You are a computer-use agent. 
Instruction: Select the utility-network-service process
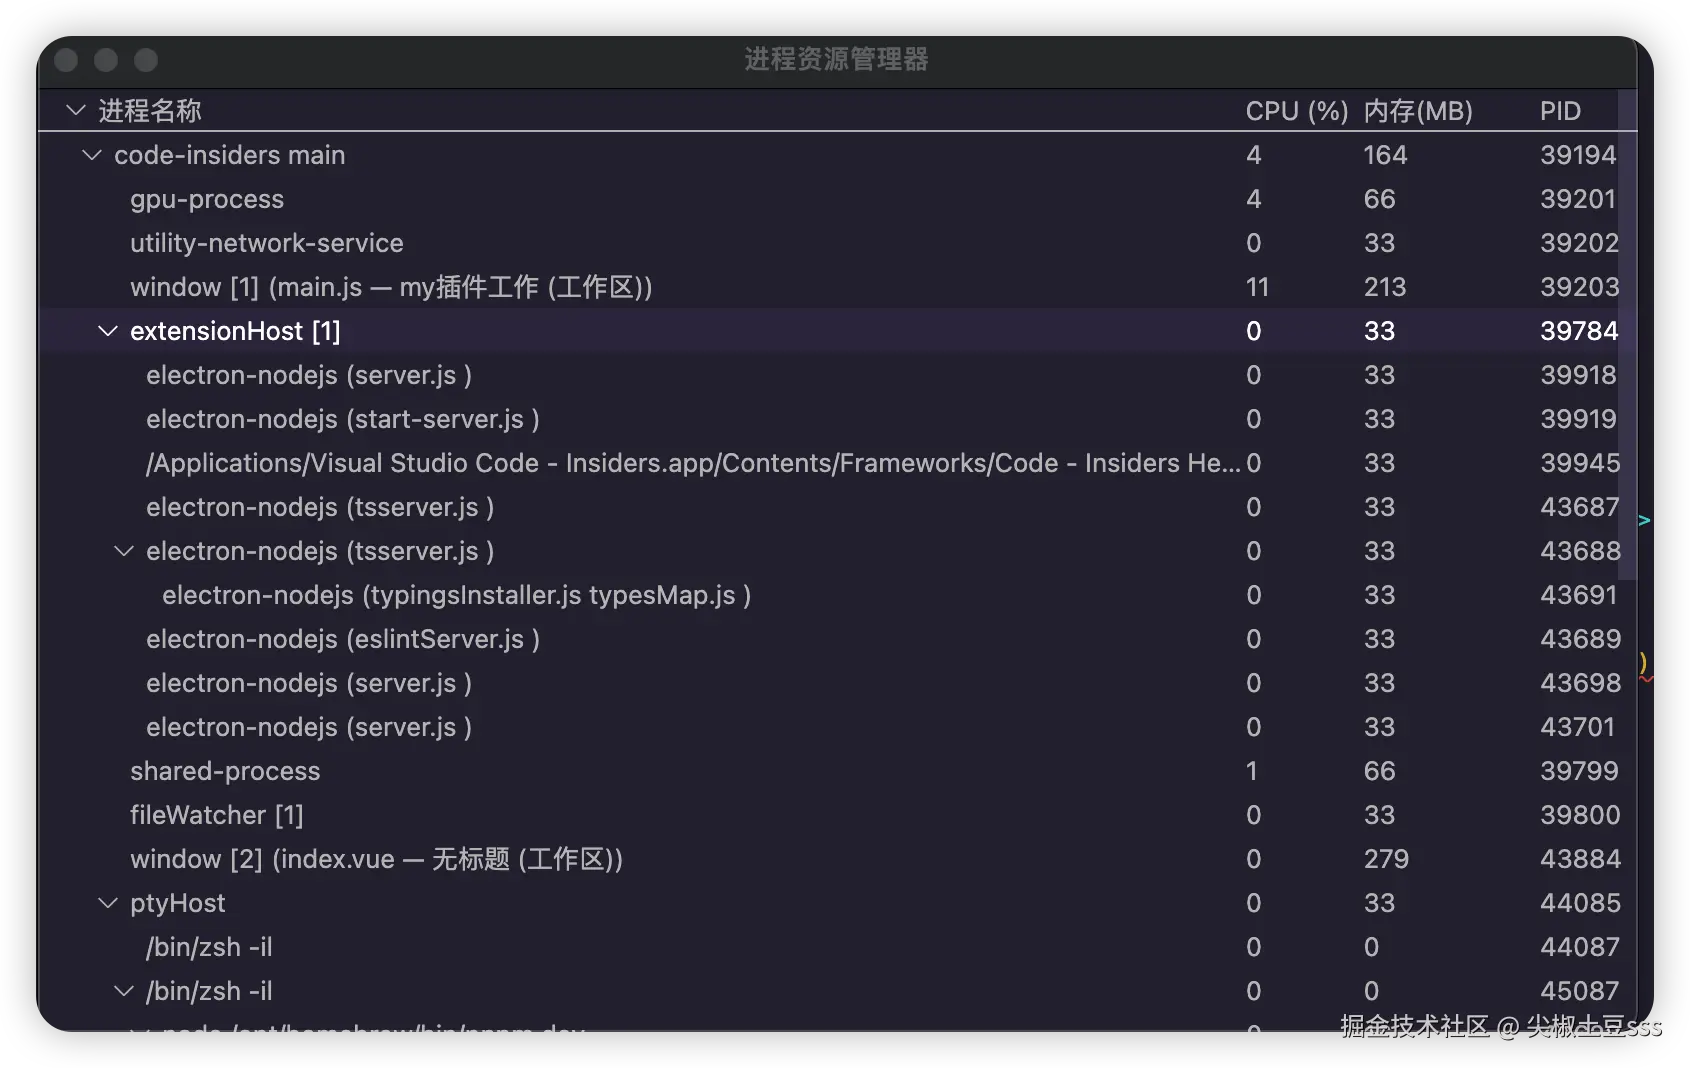click(x=267, y=243)
